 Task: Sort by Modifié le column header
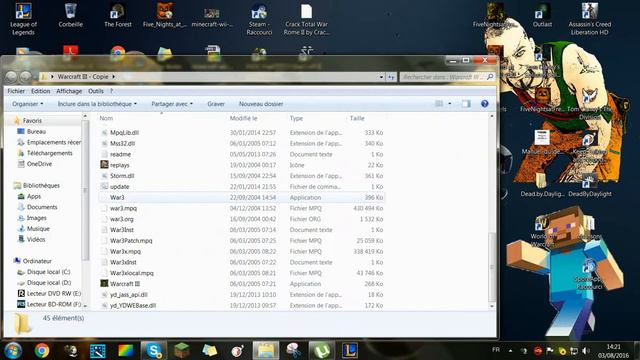(243, 118)
